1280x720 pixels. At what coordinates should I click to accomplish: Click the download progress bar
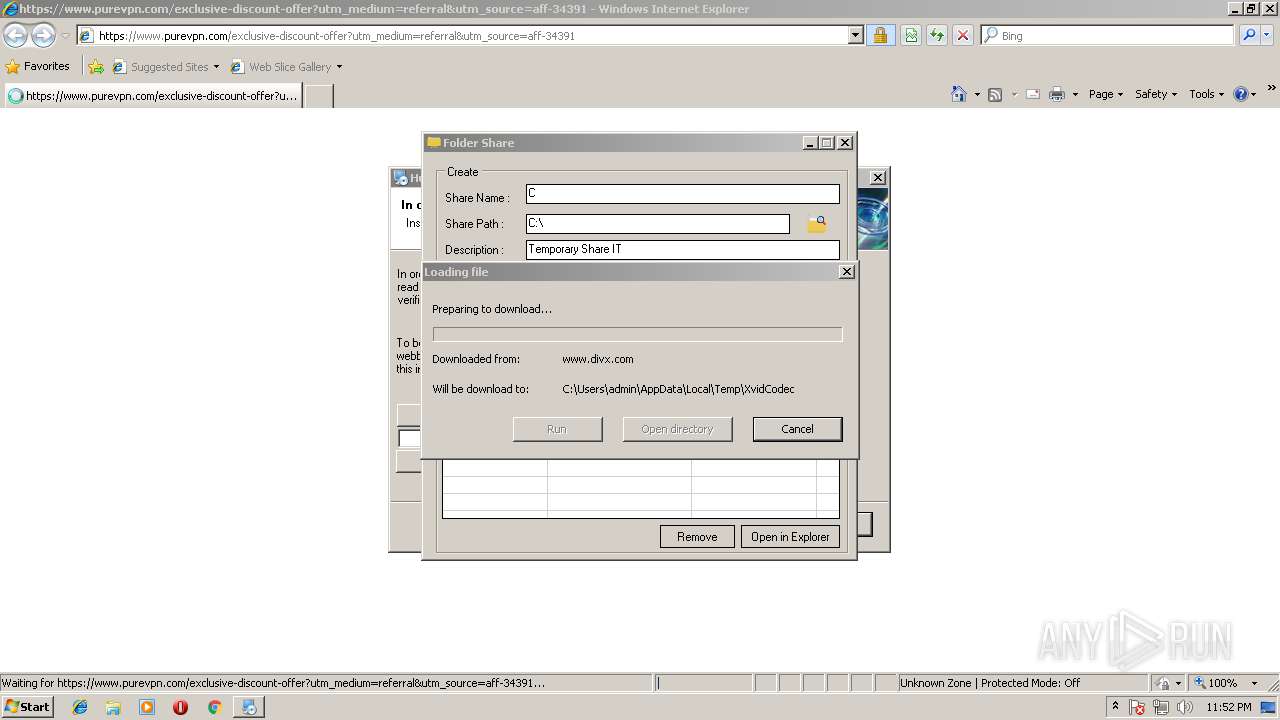(x=637, y=335)
